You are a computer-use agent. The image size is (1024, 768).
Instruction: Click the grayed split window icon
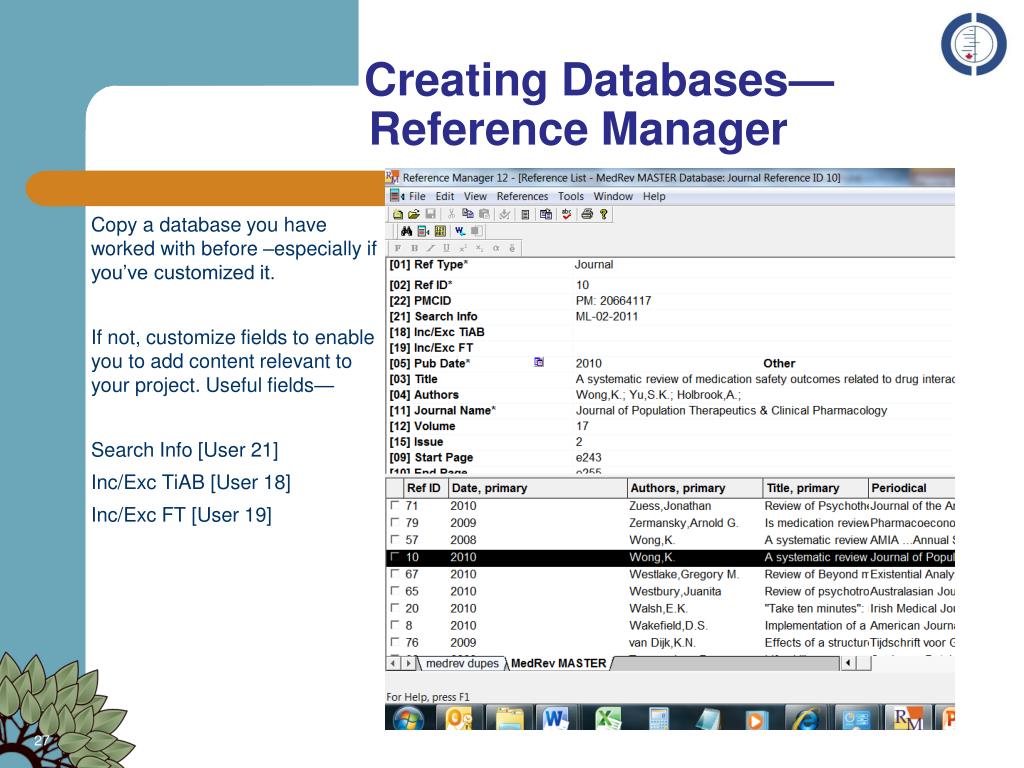(x=476, y=231)
